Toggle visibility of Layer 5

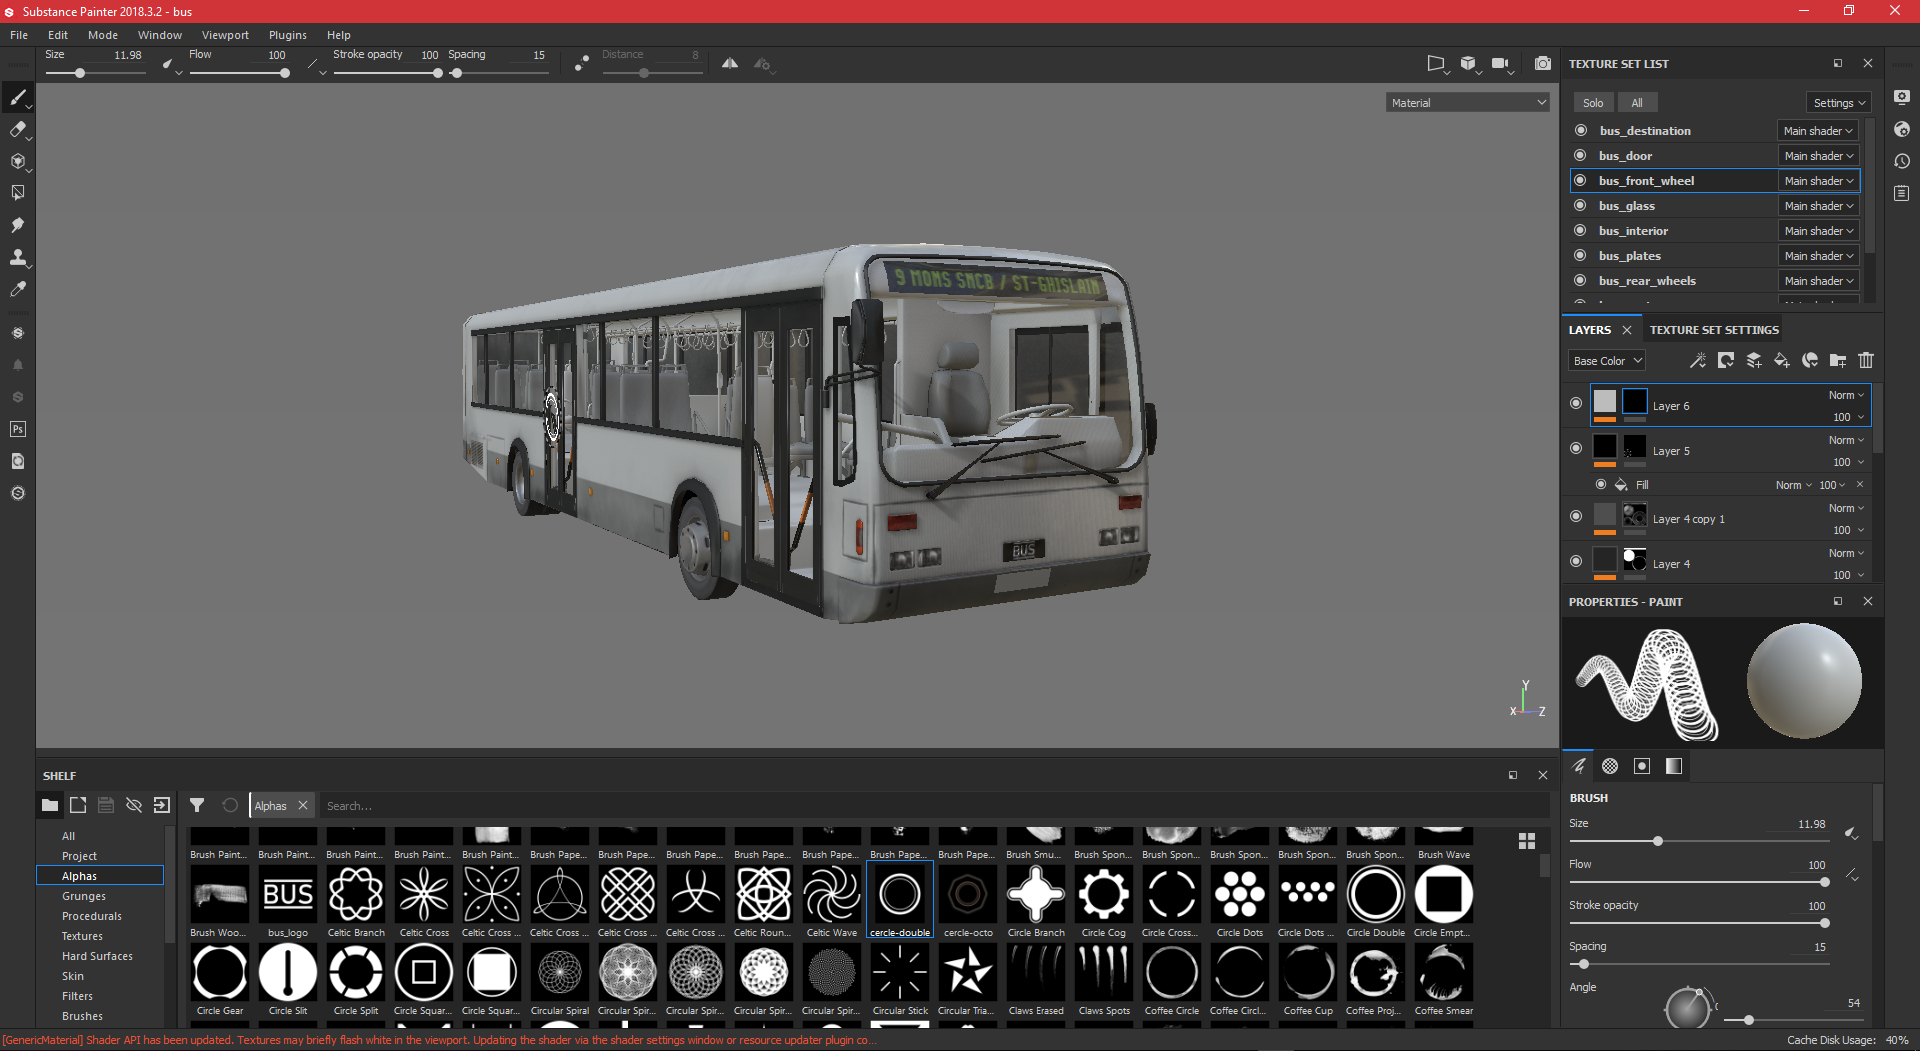[1576, 449]
